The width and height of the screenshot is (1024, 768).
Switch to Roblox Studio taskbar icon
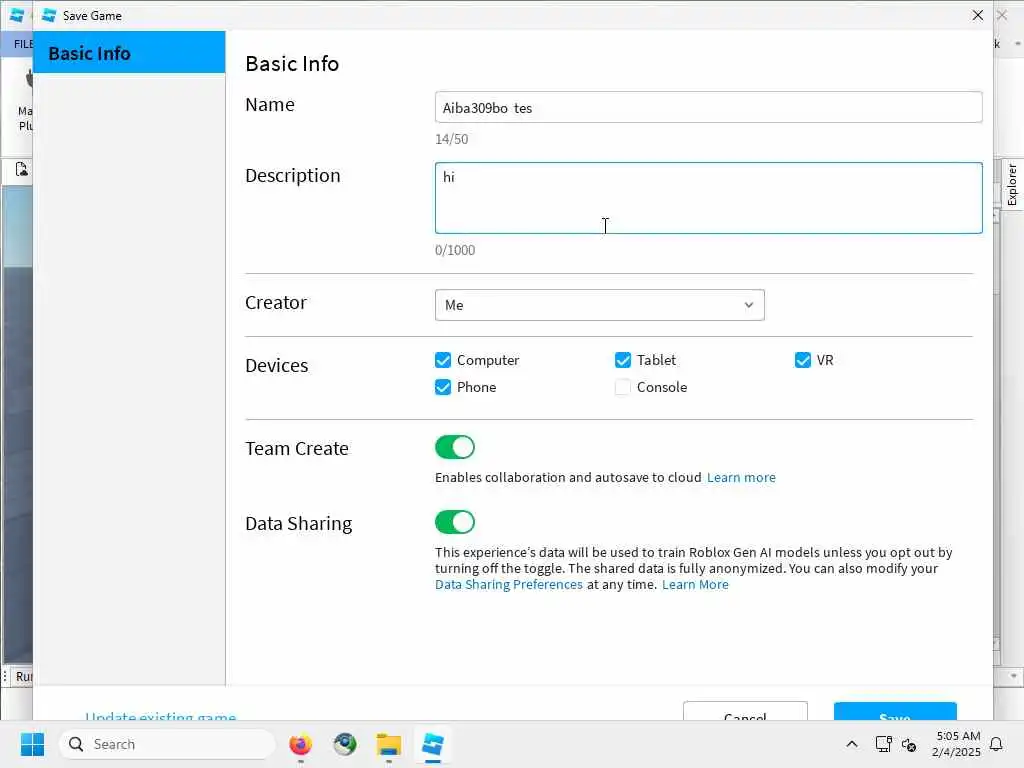coord(433,744)
